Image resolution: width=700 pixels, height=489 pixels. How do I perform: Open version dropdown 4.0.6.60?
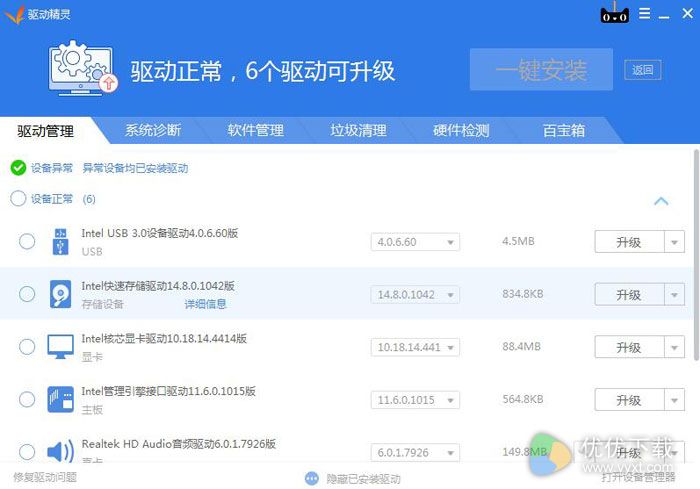(x=415, y=242)
